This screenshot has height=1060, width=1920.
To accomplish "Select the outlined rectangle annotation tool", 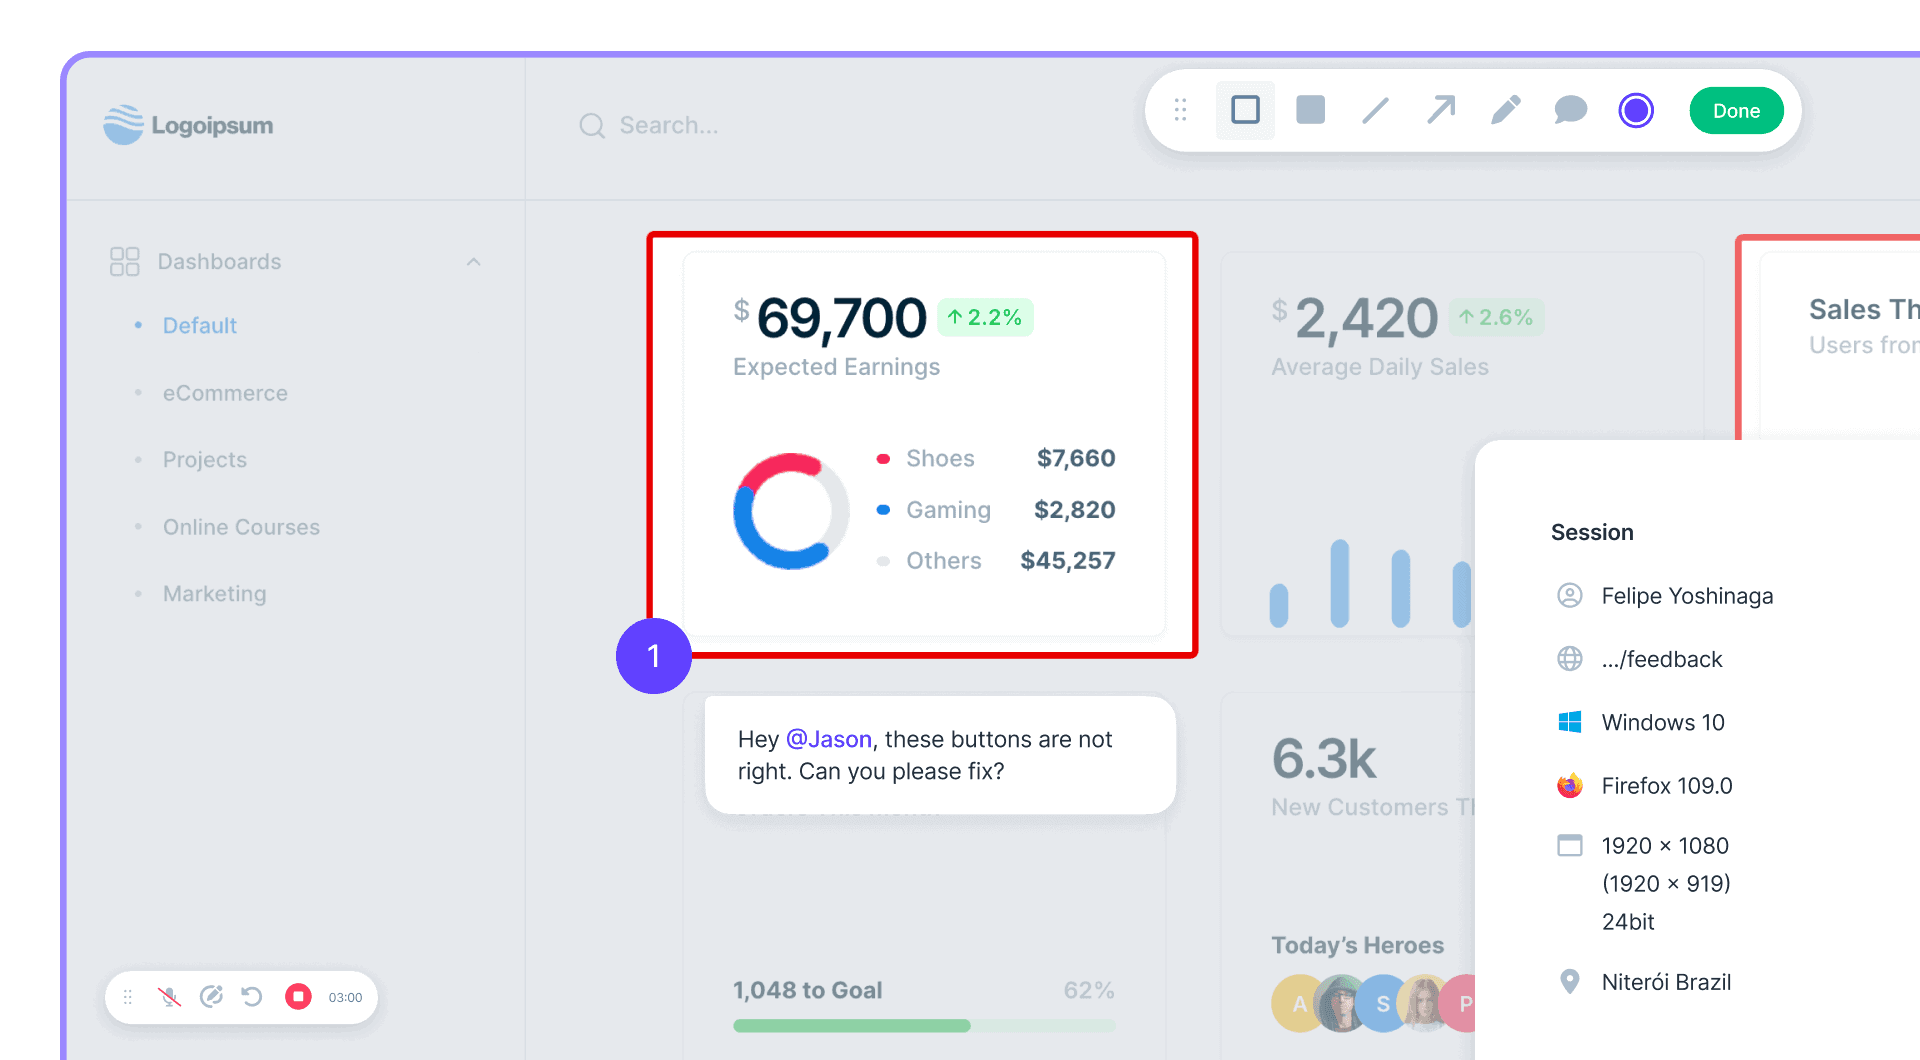I will point(1245,110).
